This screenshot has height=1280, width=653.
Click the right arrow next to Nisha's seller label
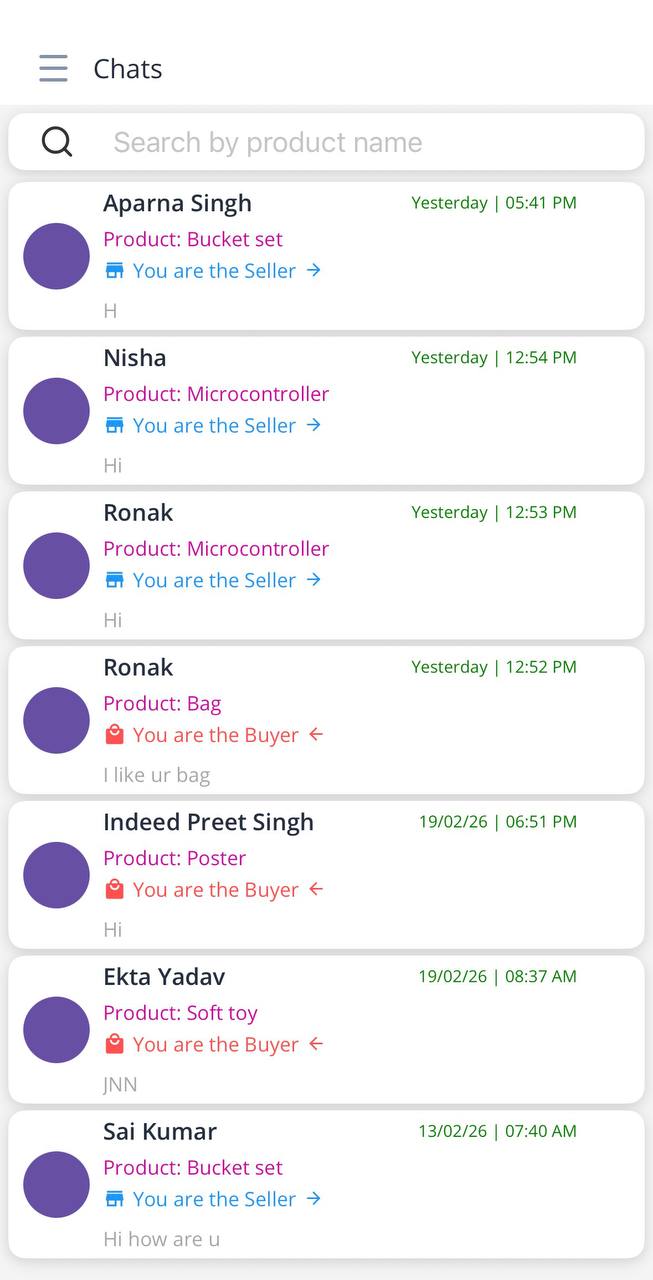[314, 425]
